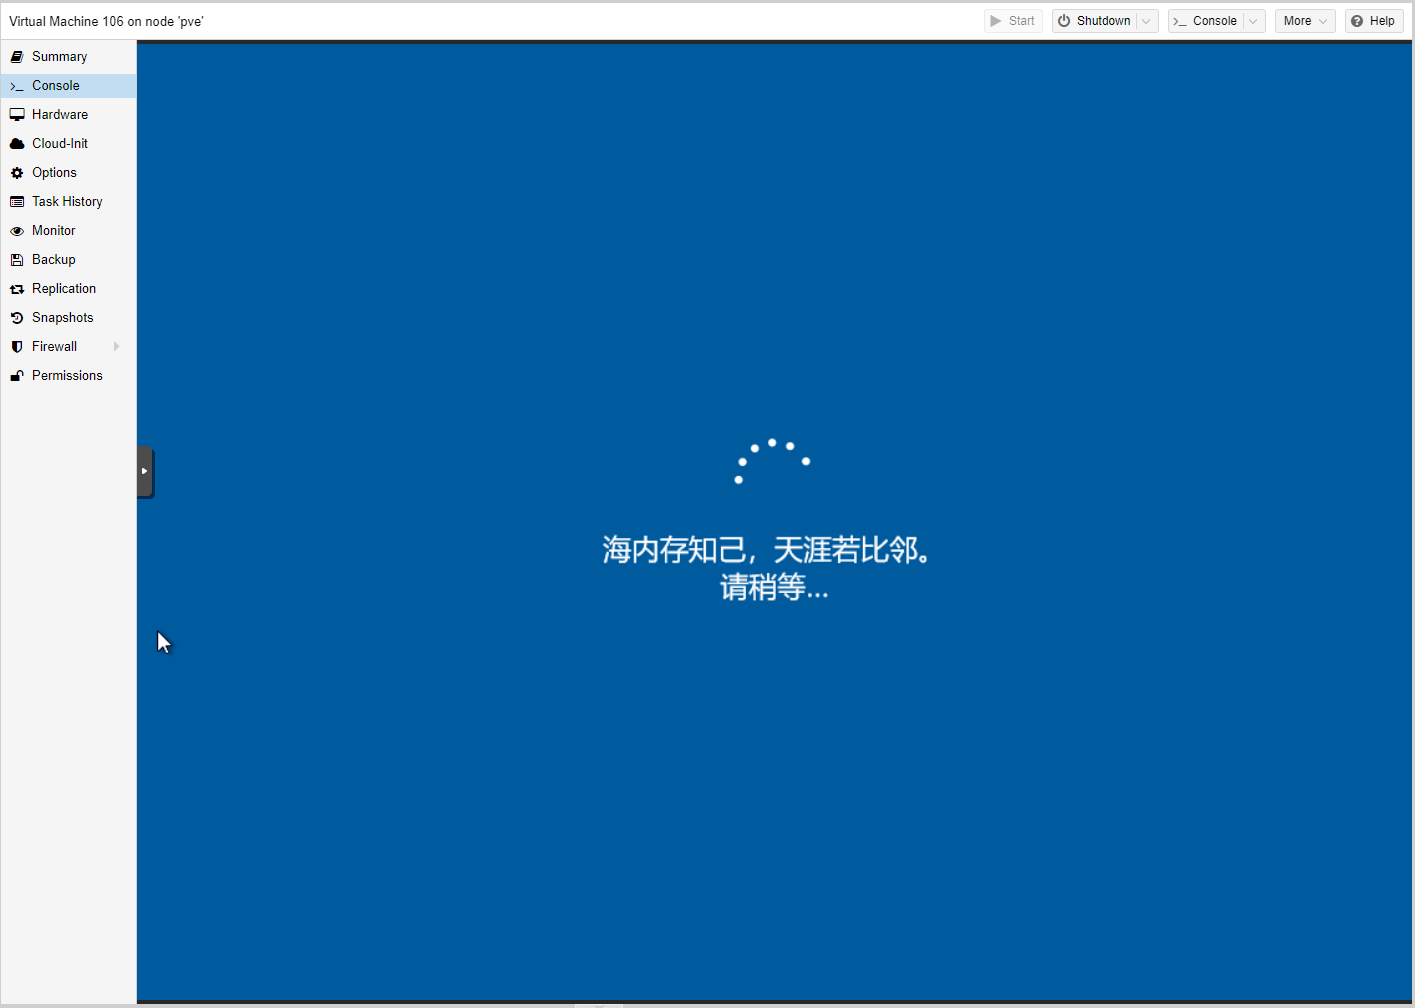1415x1008 pixels.
Task: Click the Backup floppy disk icon
Action: click(x=17, y=260)
